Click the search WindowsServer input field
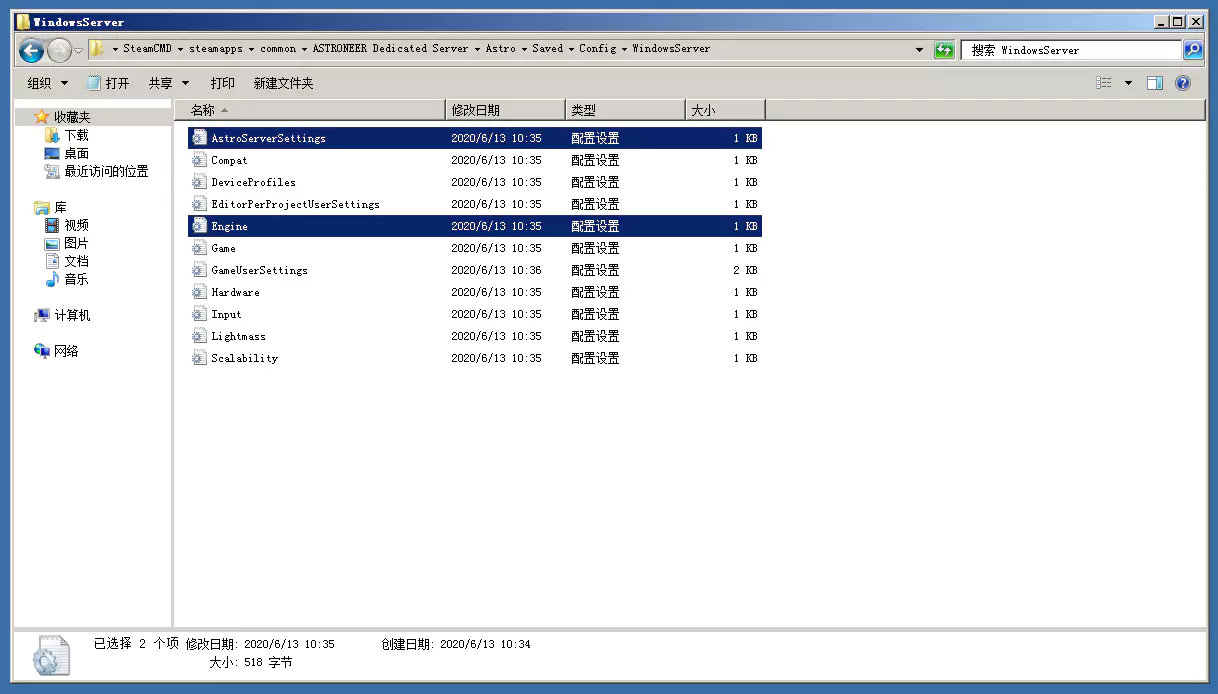The width and height of the screenshot is (1218, 694). [1072, 50]
